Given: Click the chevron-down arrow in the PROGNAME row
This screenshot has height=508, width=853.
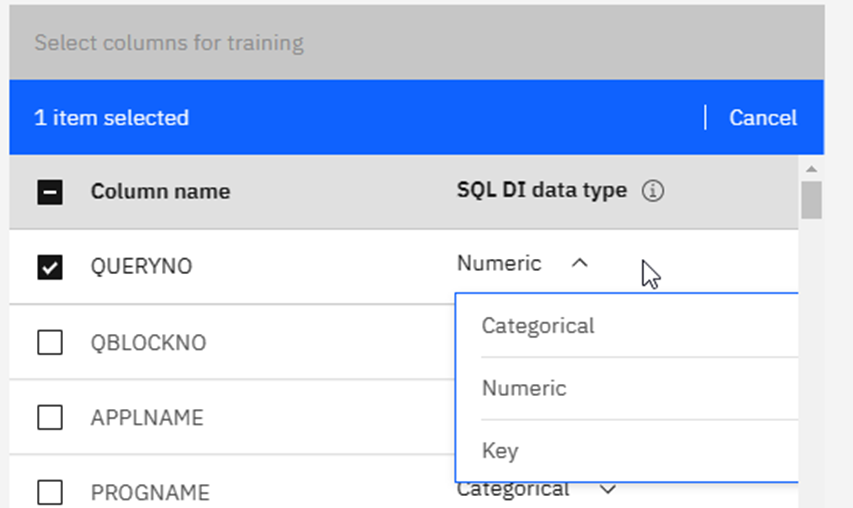Looking at the screenshot, I should [x=607, y=489].
